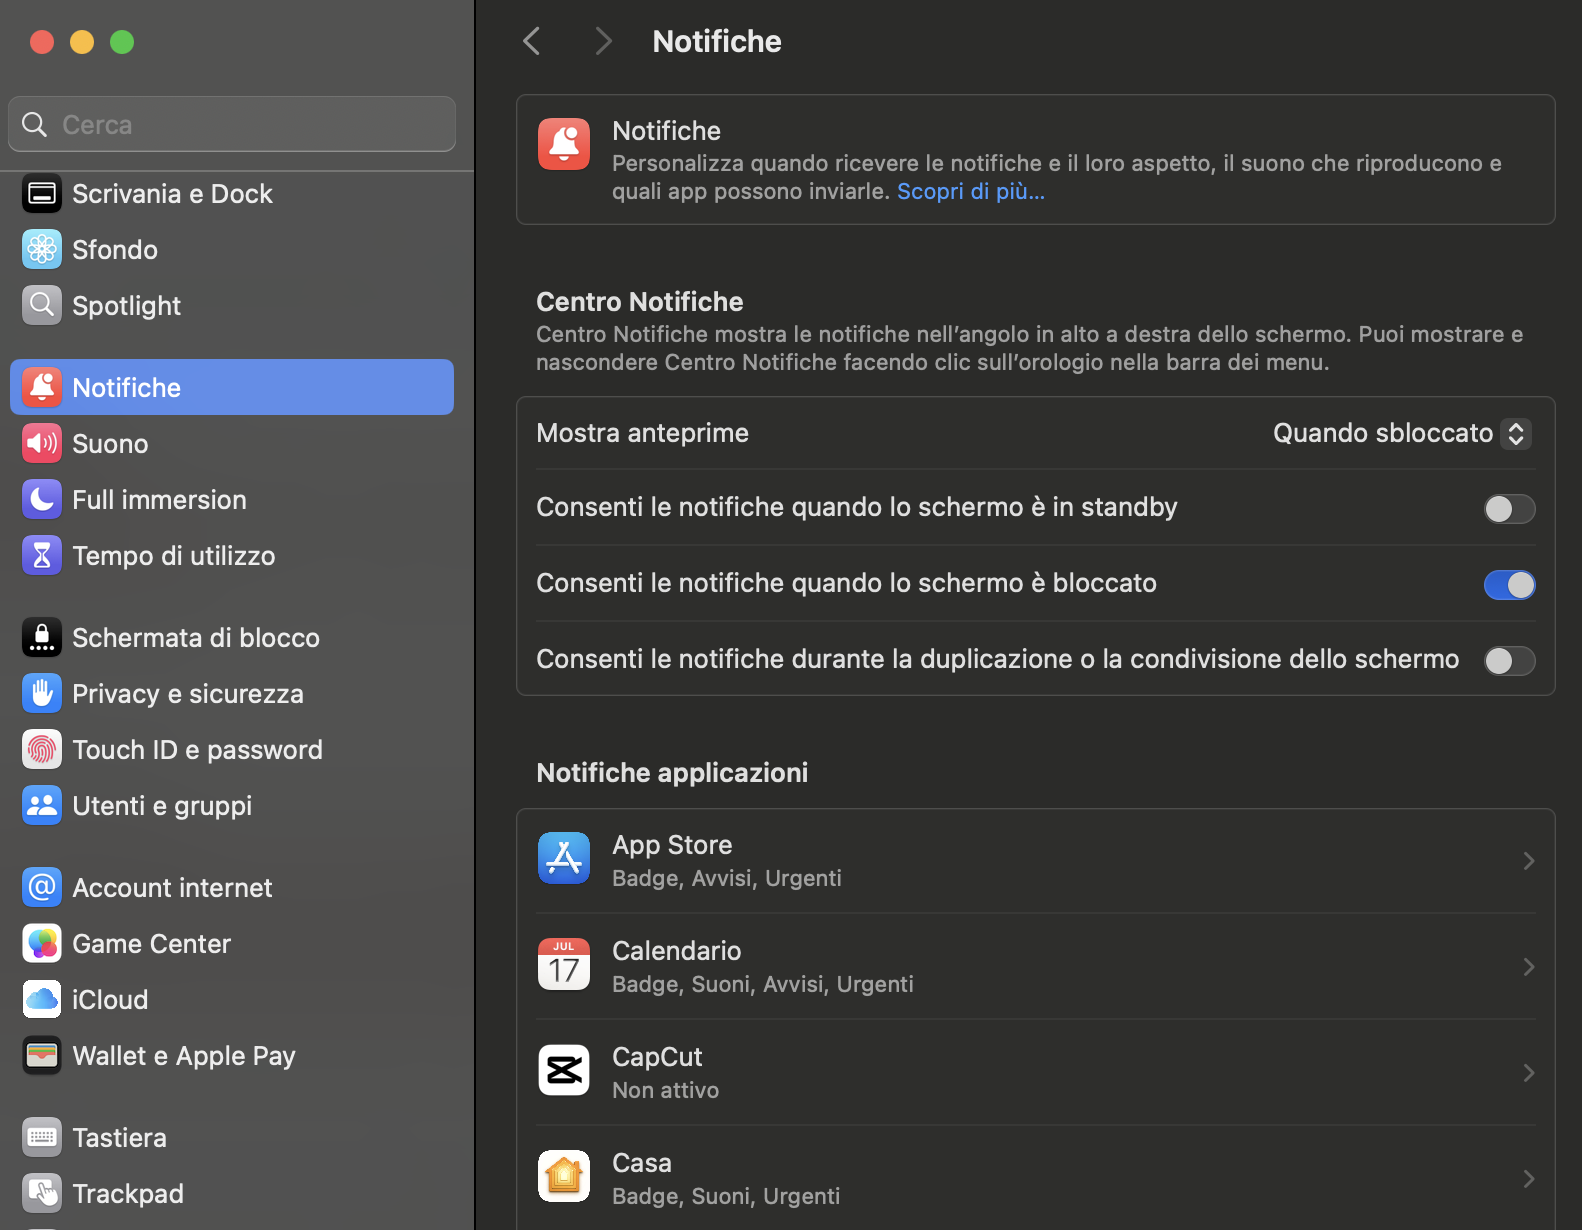The image size is (1582, 1230).
Task: Close the settings window with red button
Action: (42, 42)
